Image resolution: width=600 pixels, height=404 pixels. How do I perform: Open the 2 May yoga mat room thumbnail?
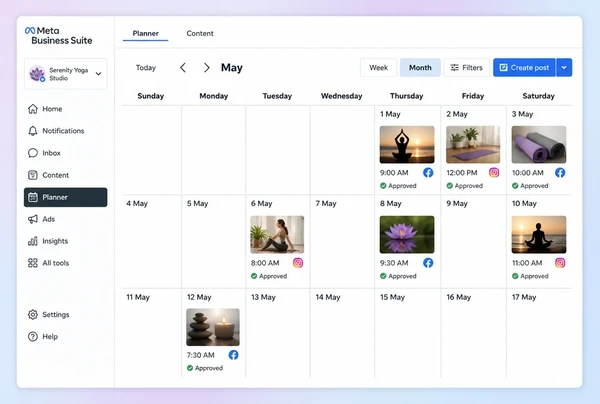[x=473, y=145]
